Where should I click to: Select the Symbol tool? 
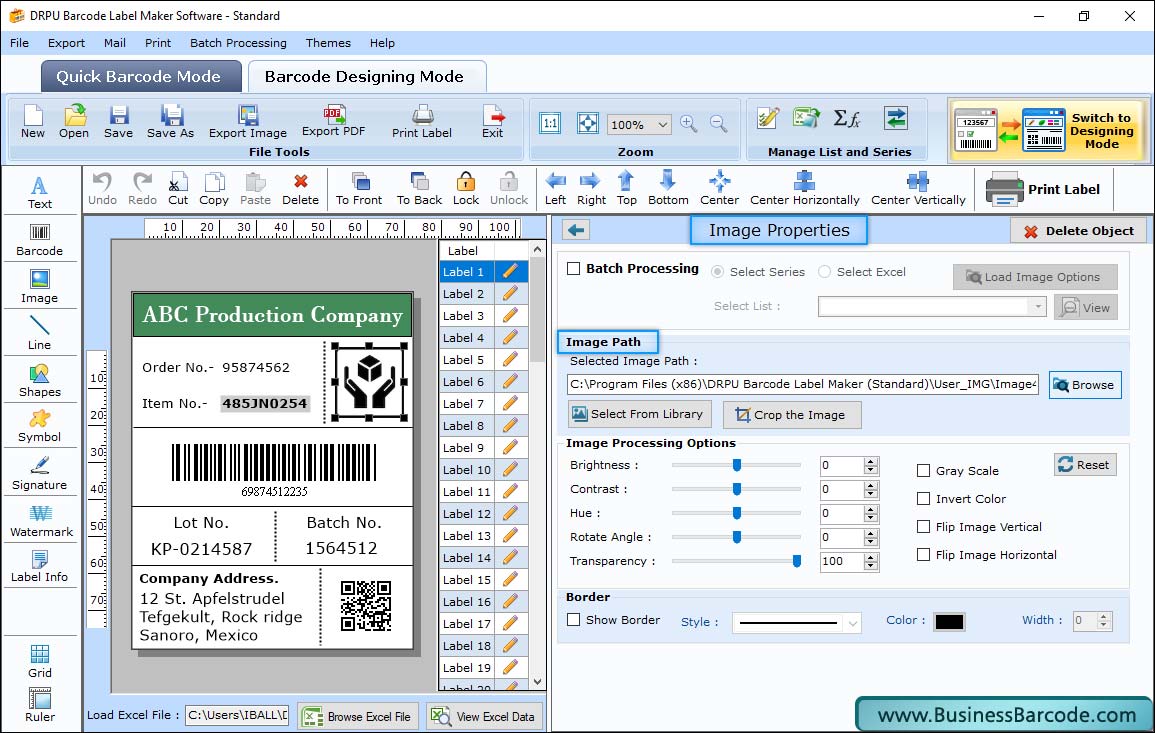coord(40,426)
